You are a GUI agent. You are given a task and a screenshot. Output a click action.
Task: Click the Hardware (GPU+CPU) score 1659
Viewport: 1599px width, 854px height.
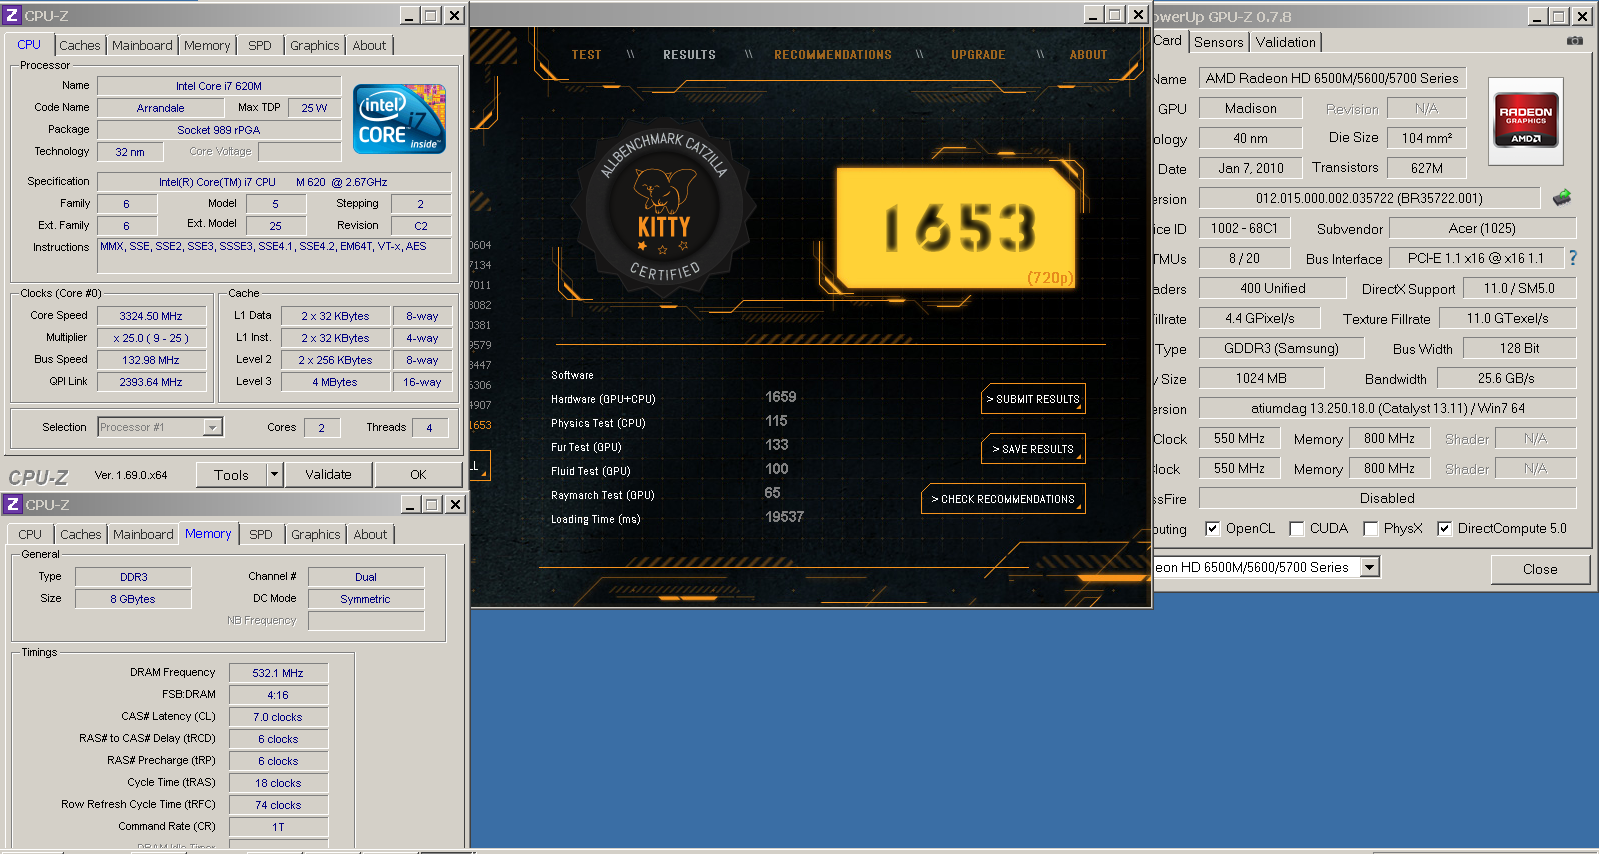coord(780,397)
